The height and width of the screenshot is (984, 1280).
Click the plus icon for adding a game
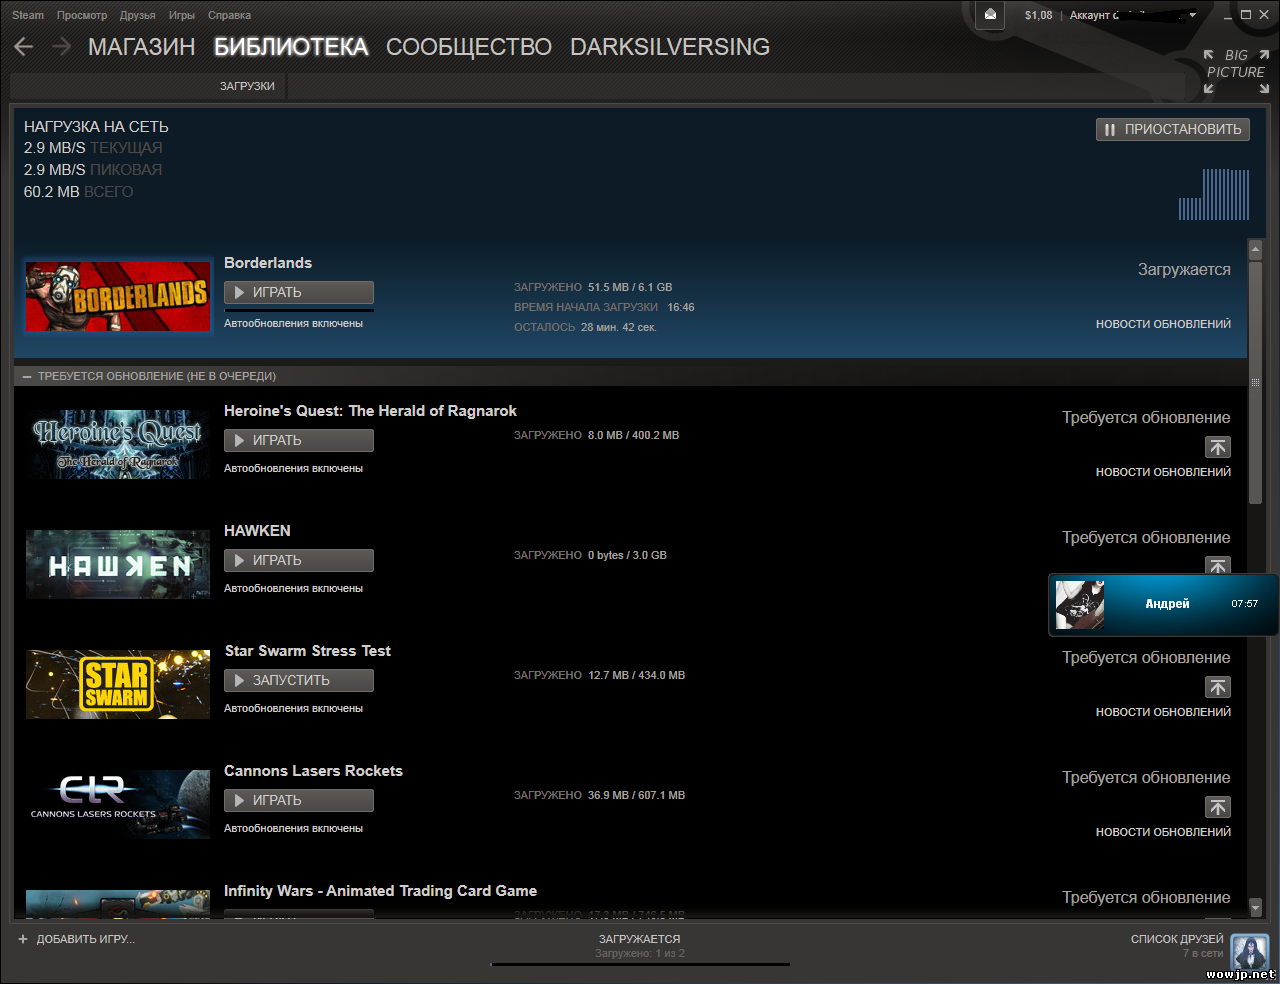click(23, 939)
